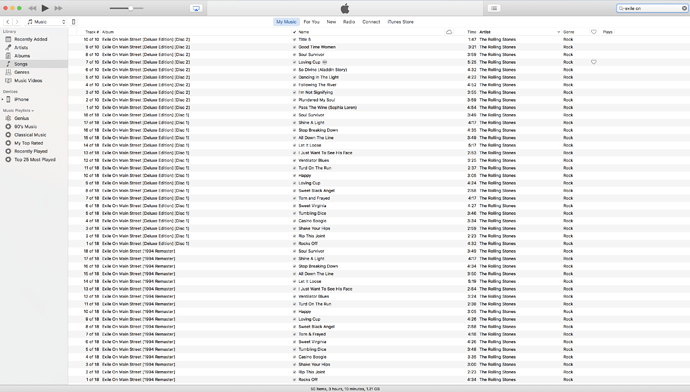Sort by the Genre column header

(x=569, y=32)
